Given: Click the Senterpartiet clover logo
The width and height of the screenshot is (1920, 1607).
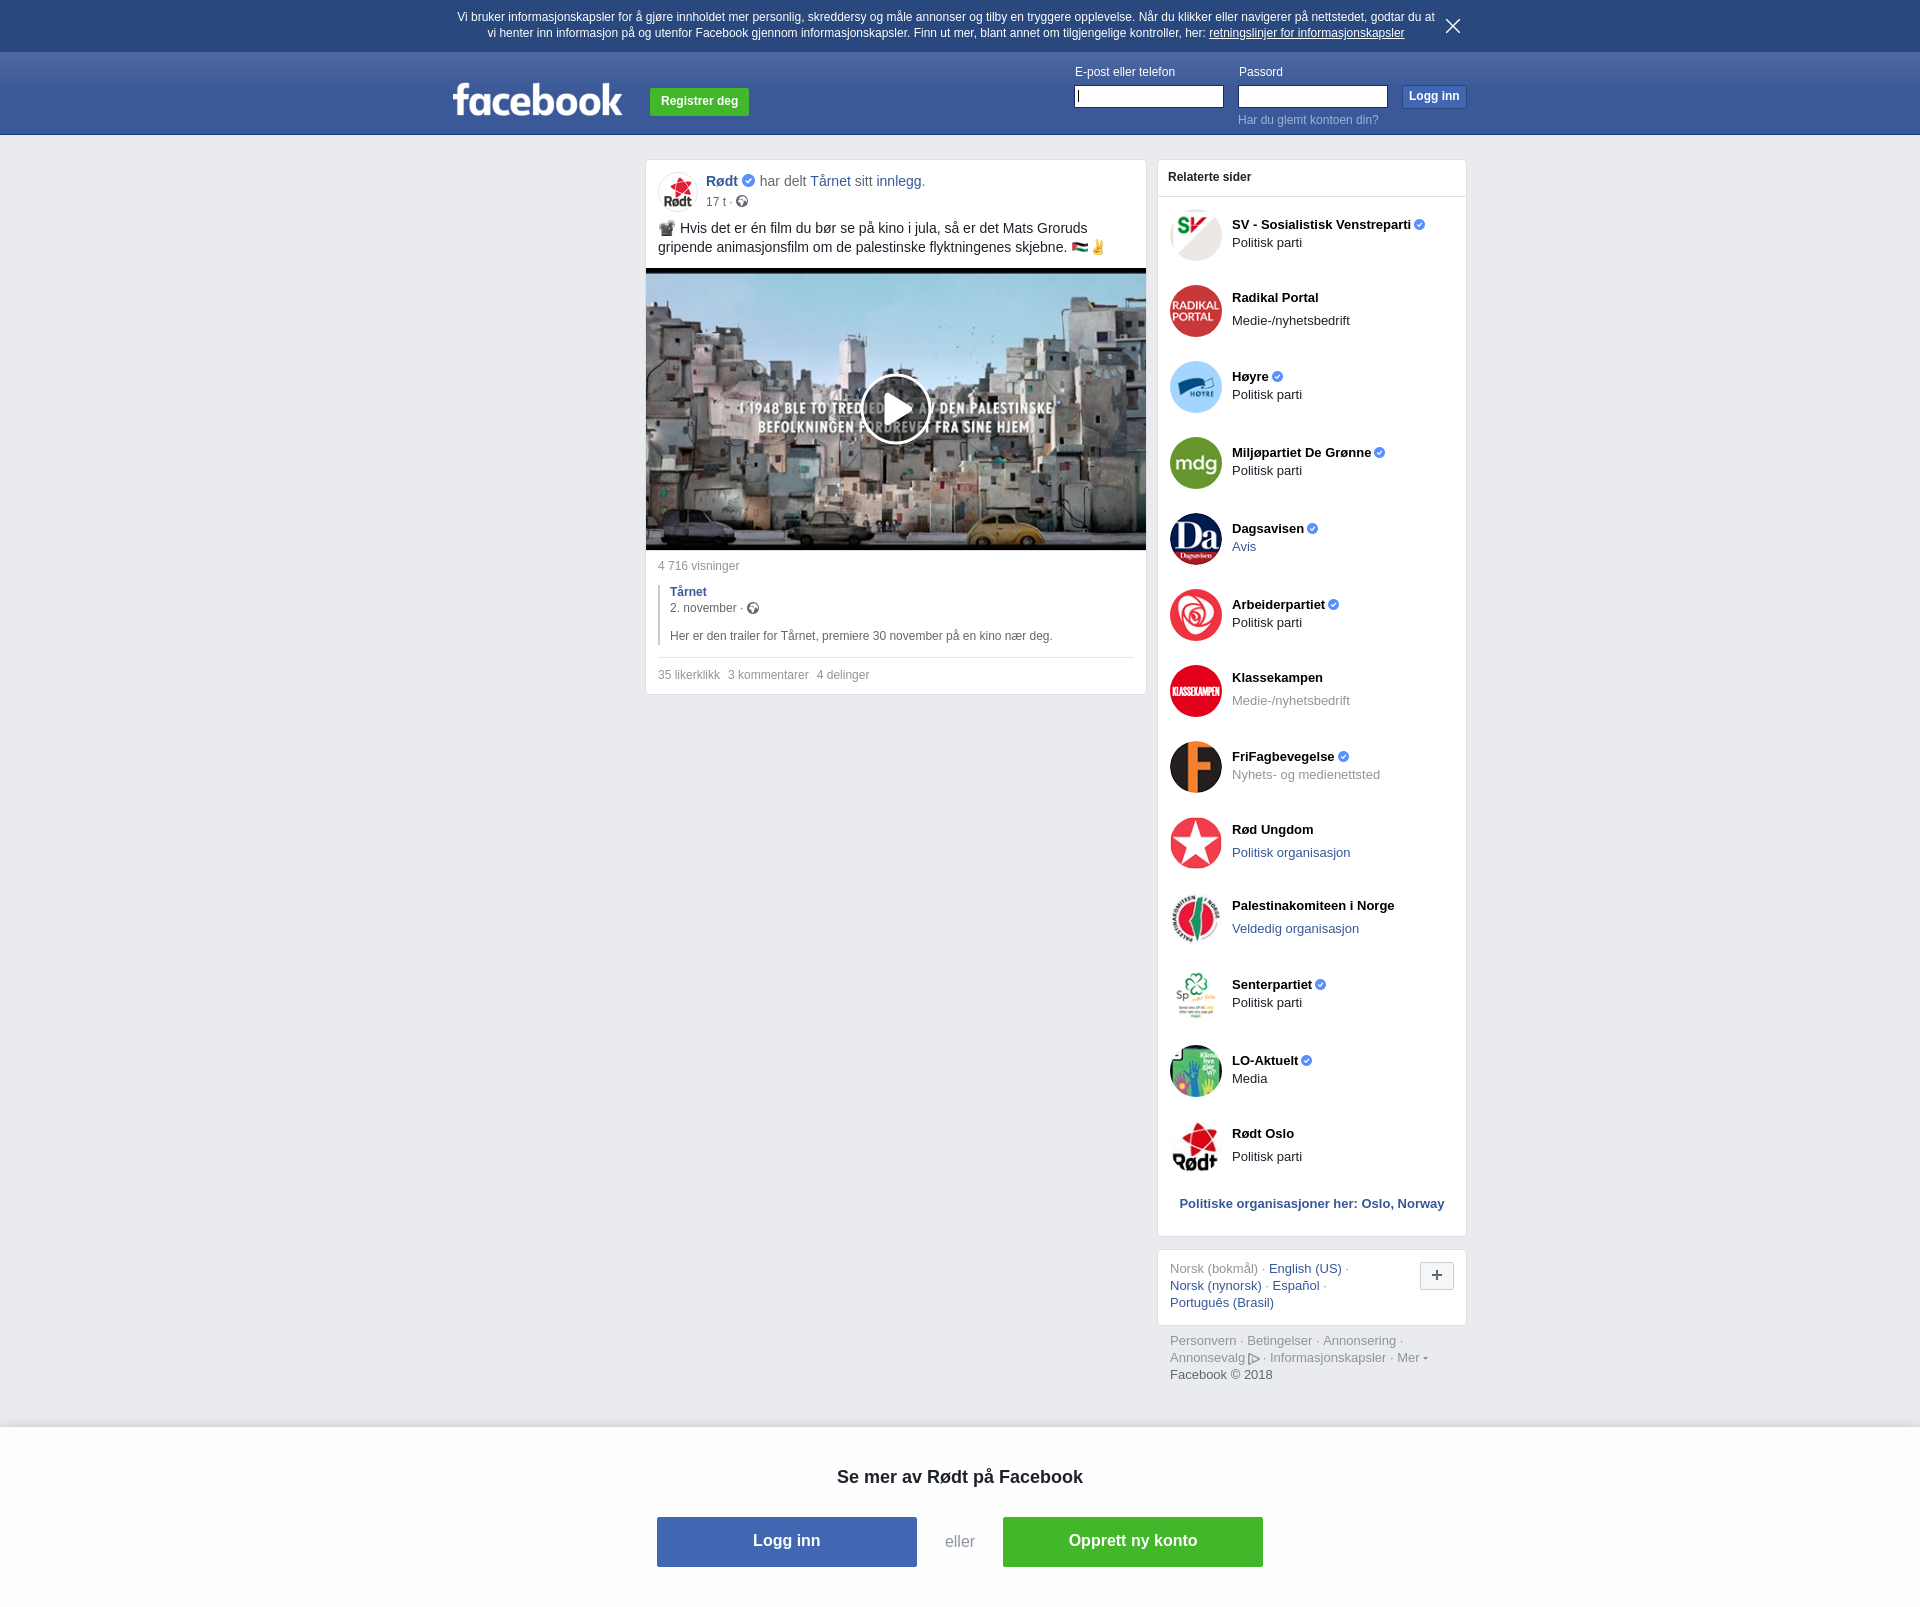Looking at the screenshot, I should (1196, 995).
